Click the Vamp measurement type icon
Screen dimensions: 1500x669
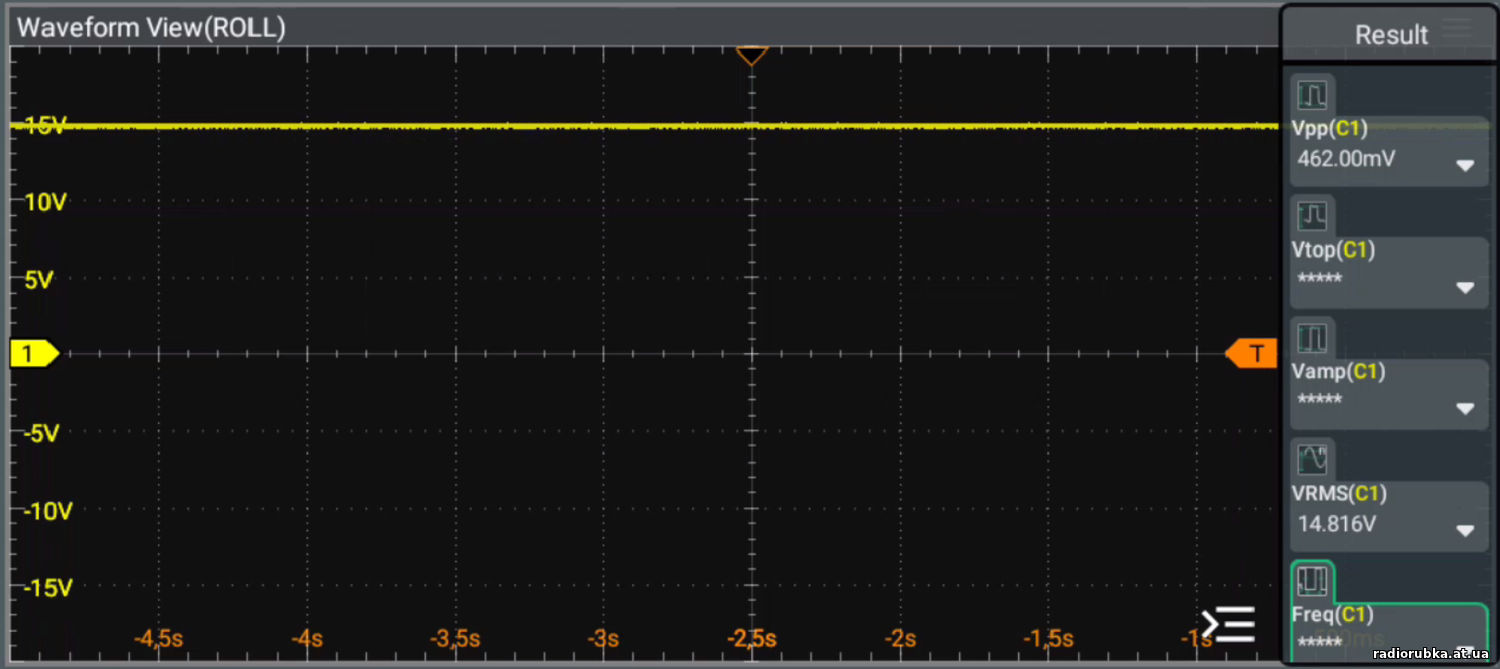click(x=1312, y=338)
